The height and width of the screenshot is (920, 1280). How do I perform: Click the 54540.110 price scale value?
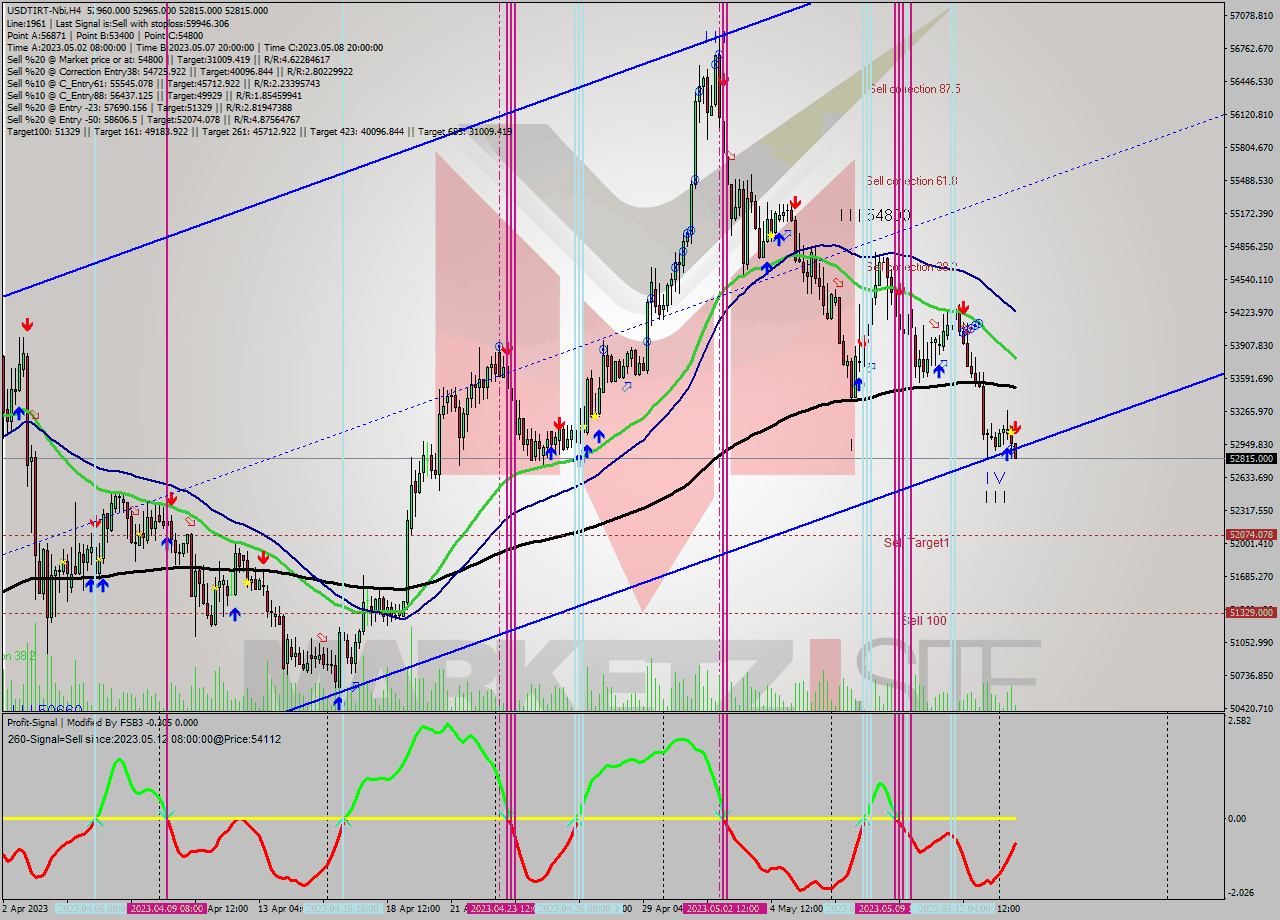tap(1251, 280)
